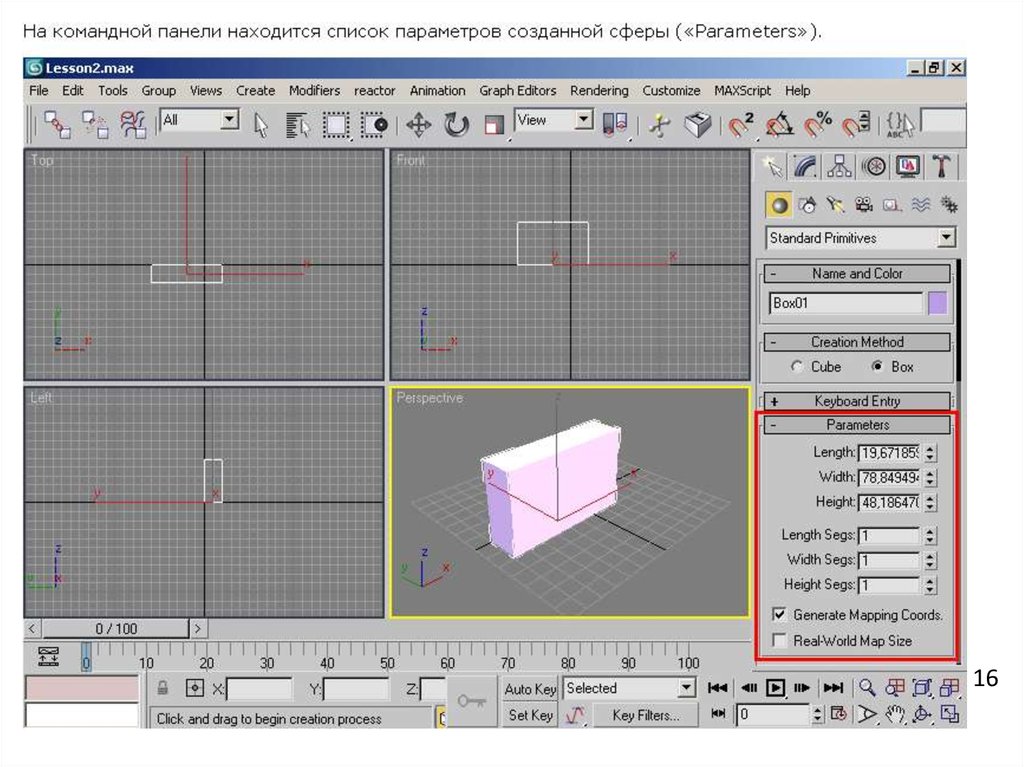Select the Move tool in the toolbar

pyautogui.click(x=418, y=125)
